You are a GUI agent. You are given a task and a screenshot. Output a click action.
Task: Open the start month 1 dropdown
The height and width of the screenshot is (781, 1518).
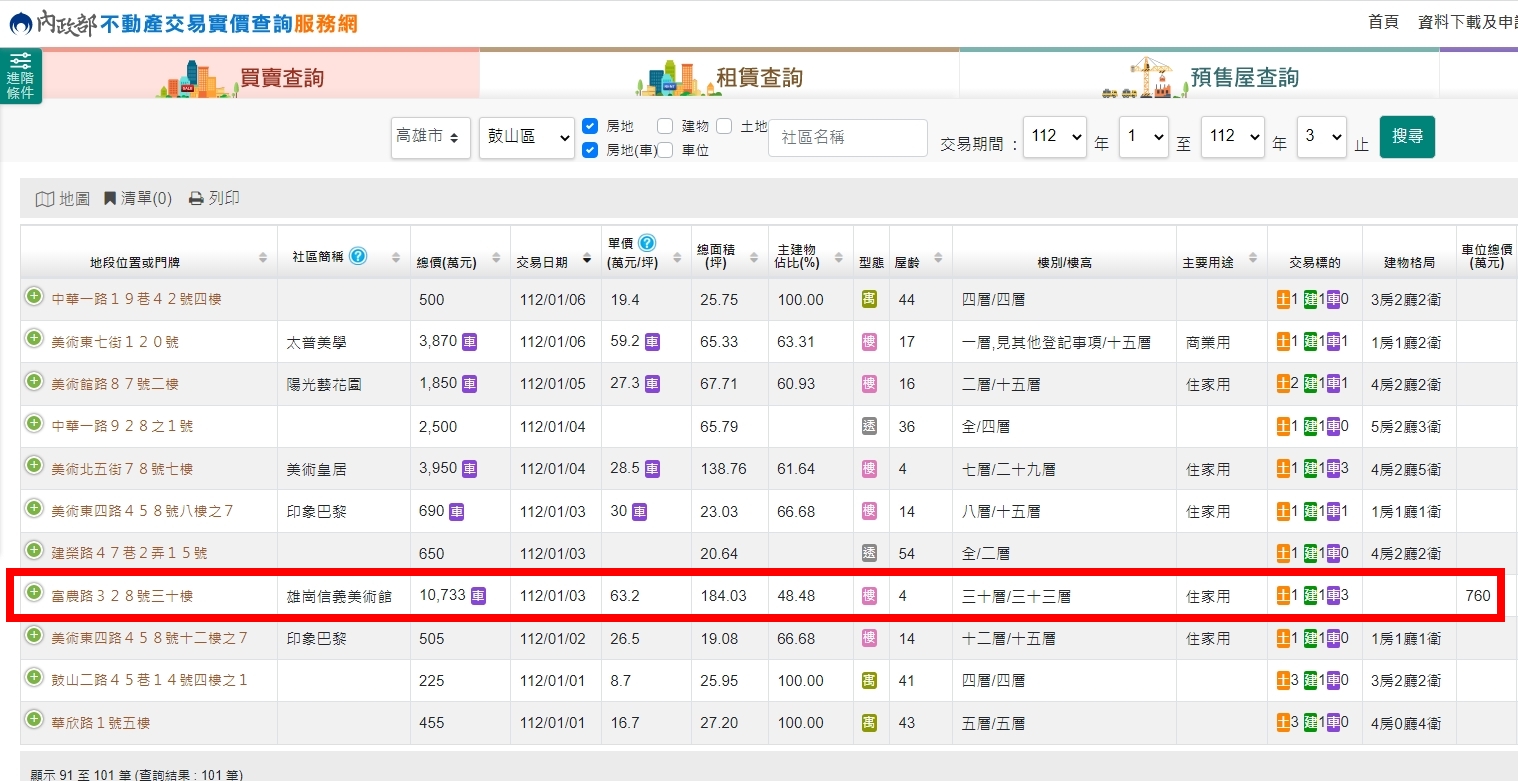tap(1143, 136)
